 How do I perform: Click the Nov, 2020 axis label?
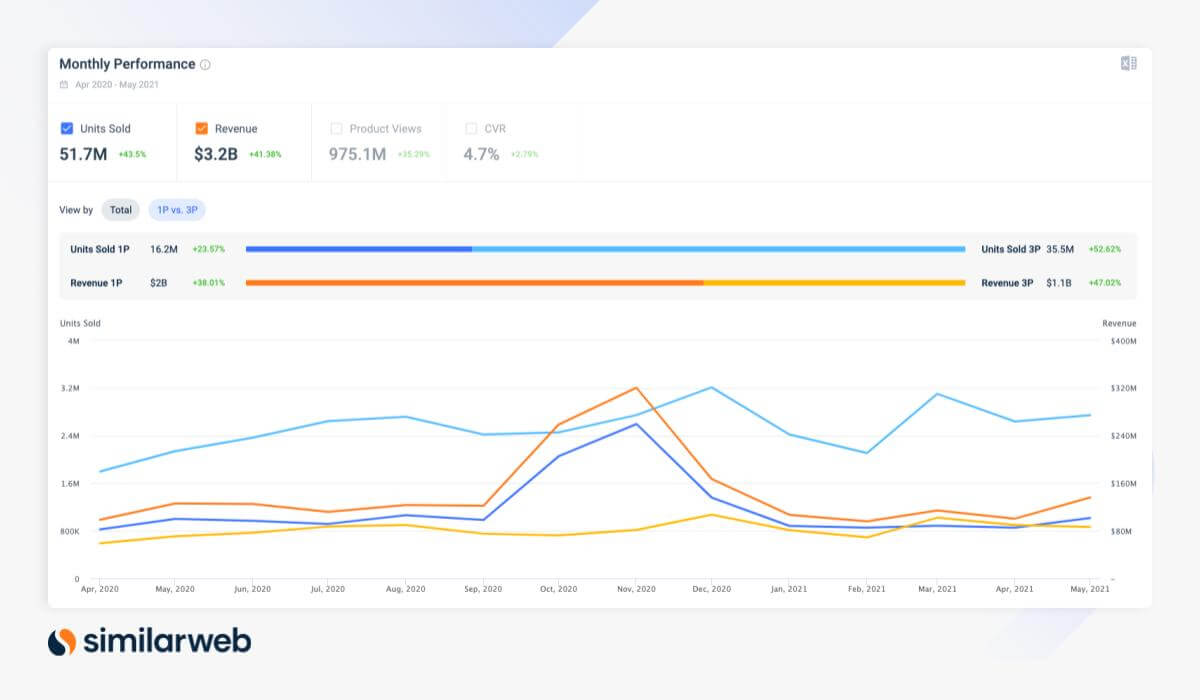(636, 589)
